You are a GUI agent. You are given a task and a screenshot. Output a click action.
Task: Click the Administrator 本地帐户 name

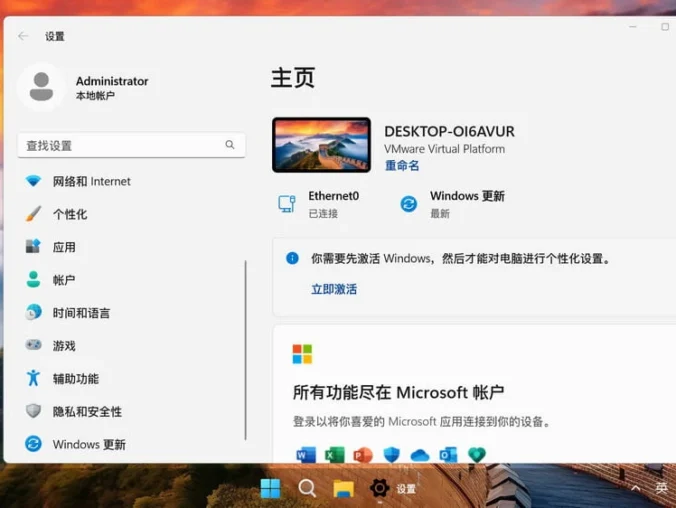(112, 88)
